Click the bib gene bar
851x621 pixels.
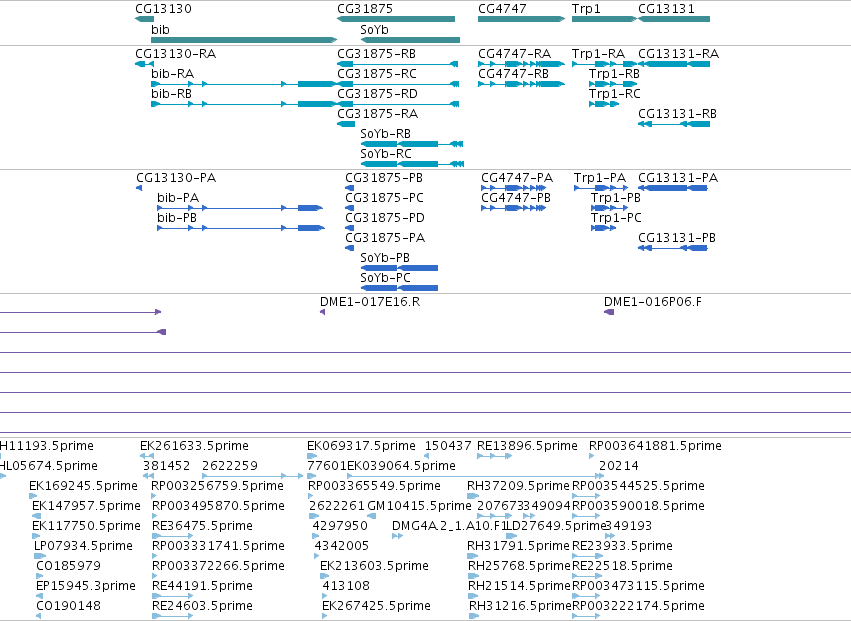244,40
